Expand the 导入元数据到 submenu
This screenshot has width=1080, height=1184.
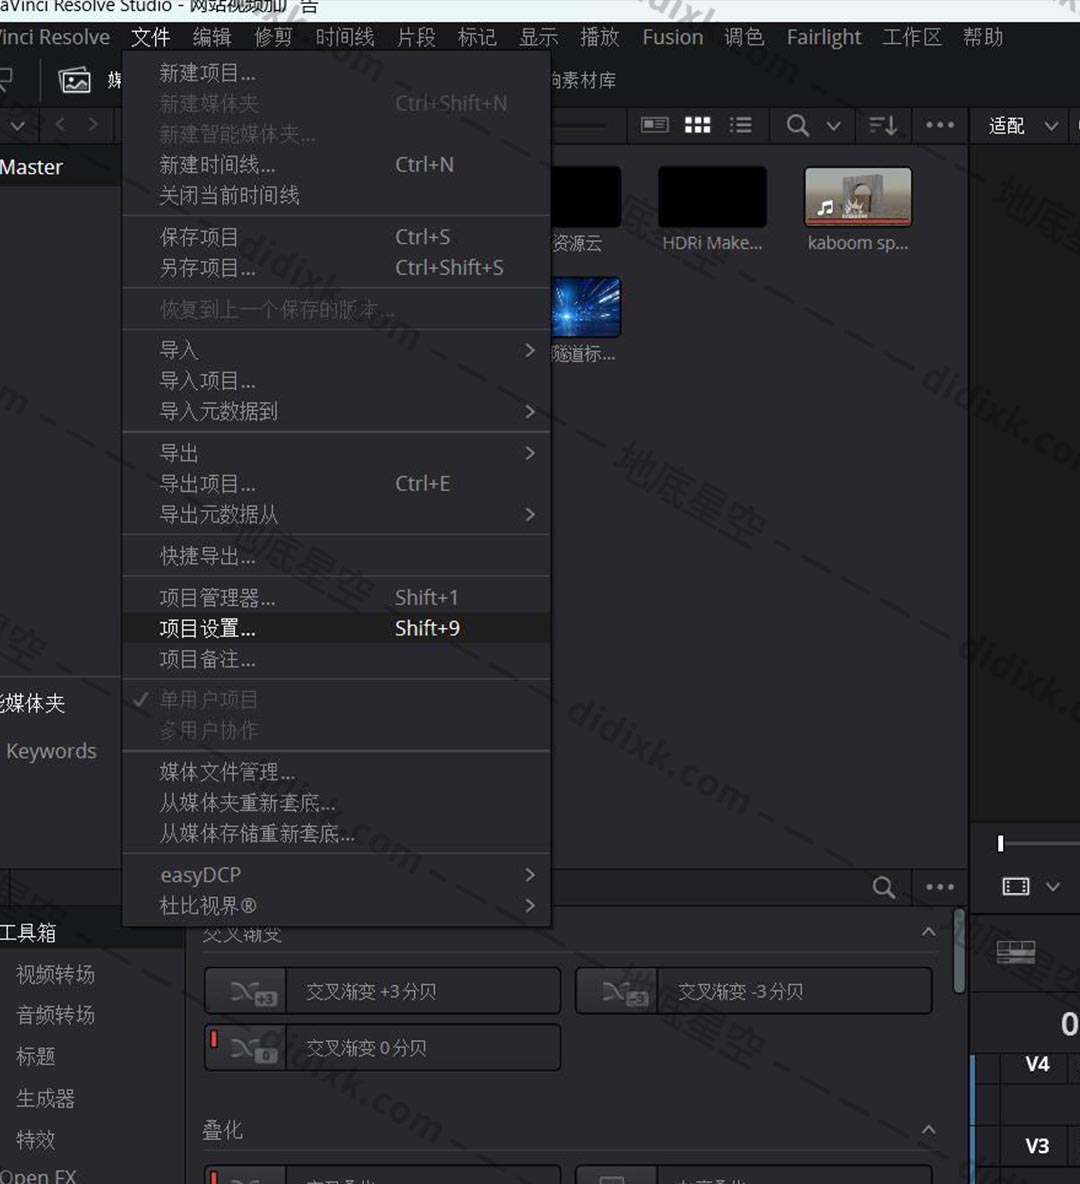(x=529, y=412)
